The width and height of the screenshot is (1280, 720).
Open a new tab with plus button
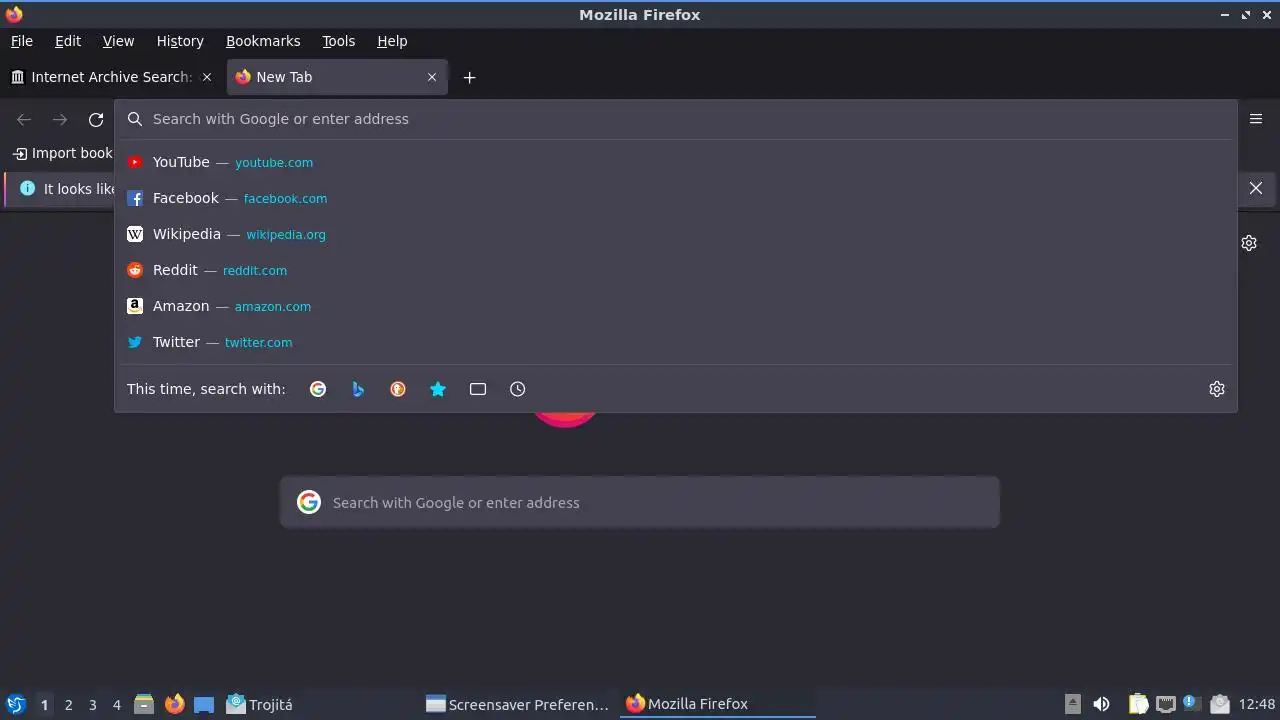(x=469, y=77)
